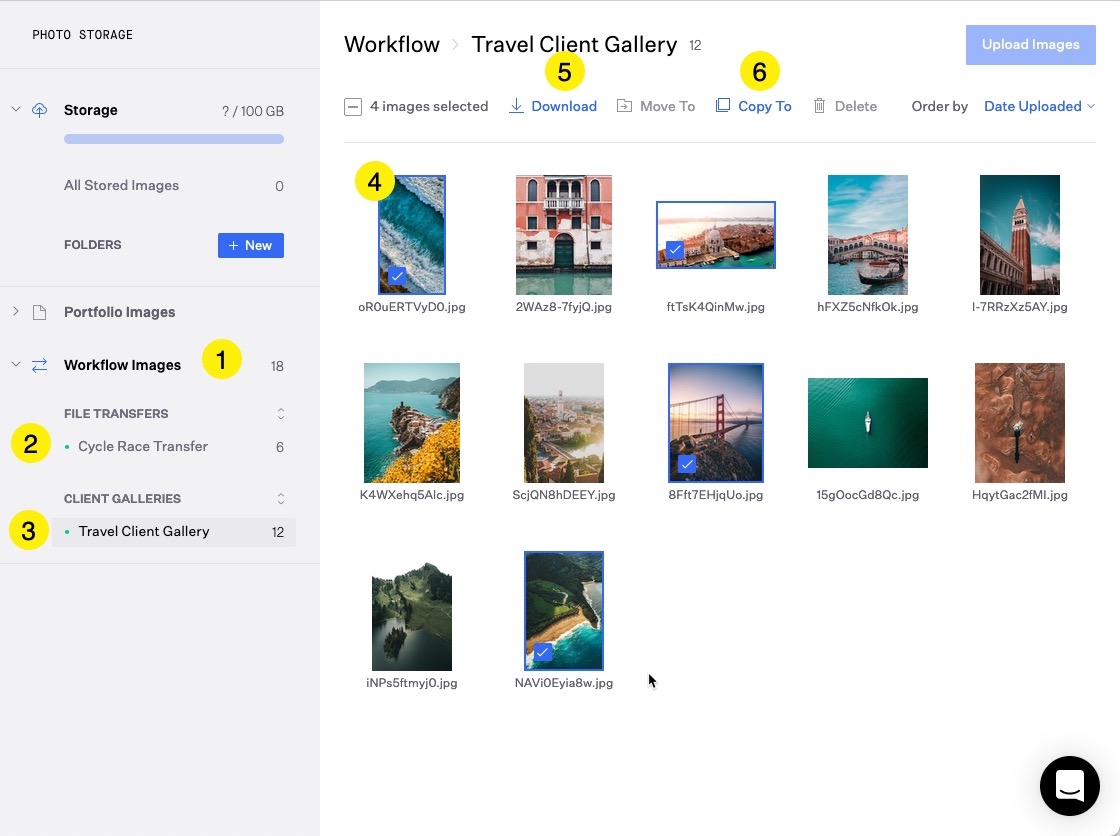This screenshot has width=1120, height=836.
Task: Select the 15gOocGd8Qc.jpg boat thumbnail
Action: [867, 423]
